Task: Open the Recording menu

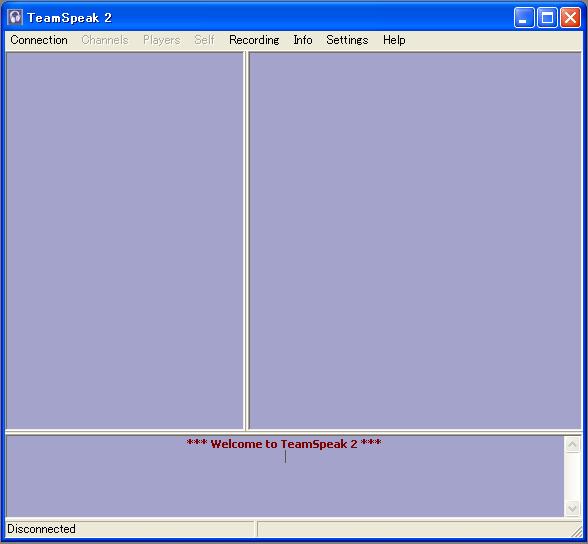Action: click(x=254, y=40)
